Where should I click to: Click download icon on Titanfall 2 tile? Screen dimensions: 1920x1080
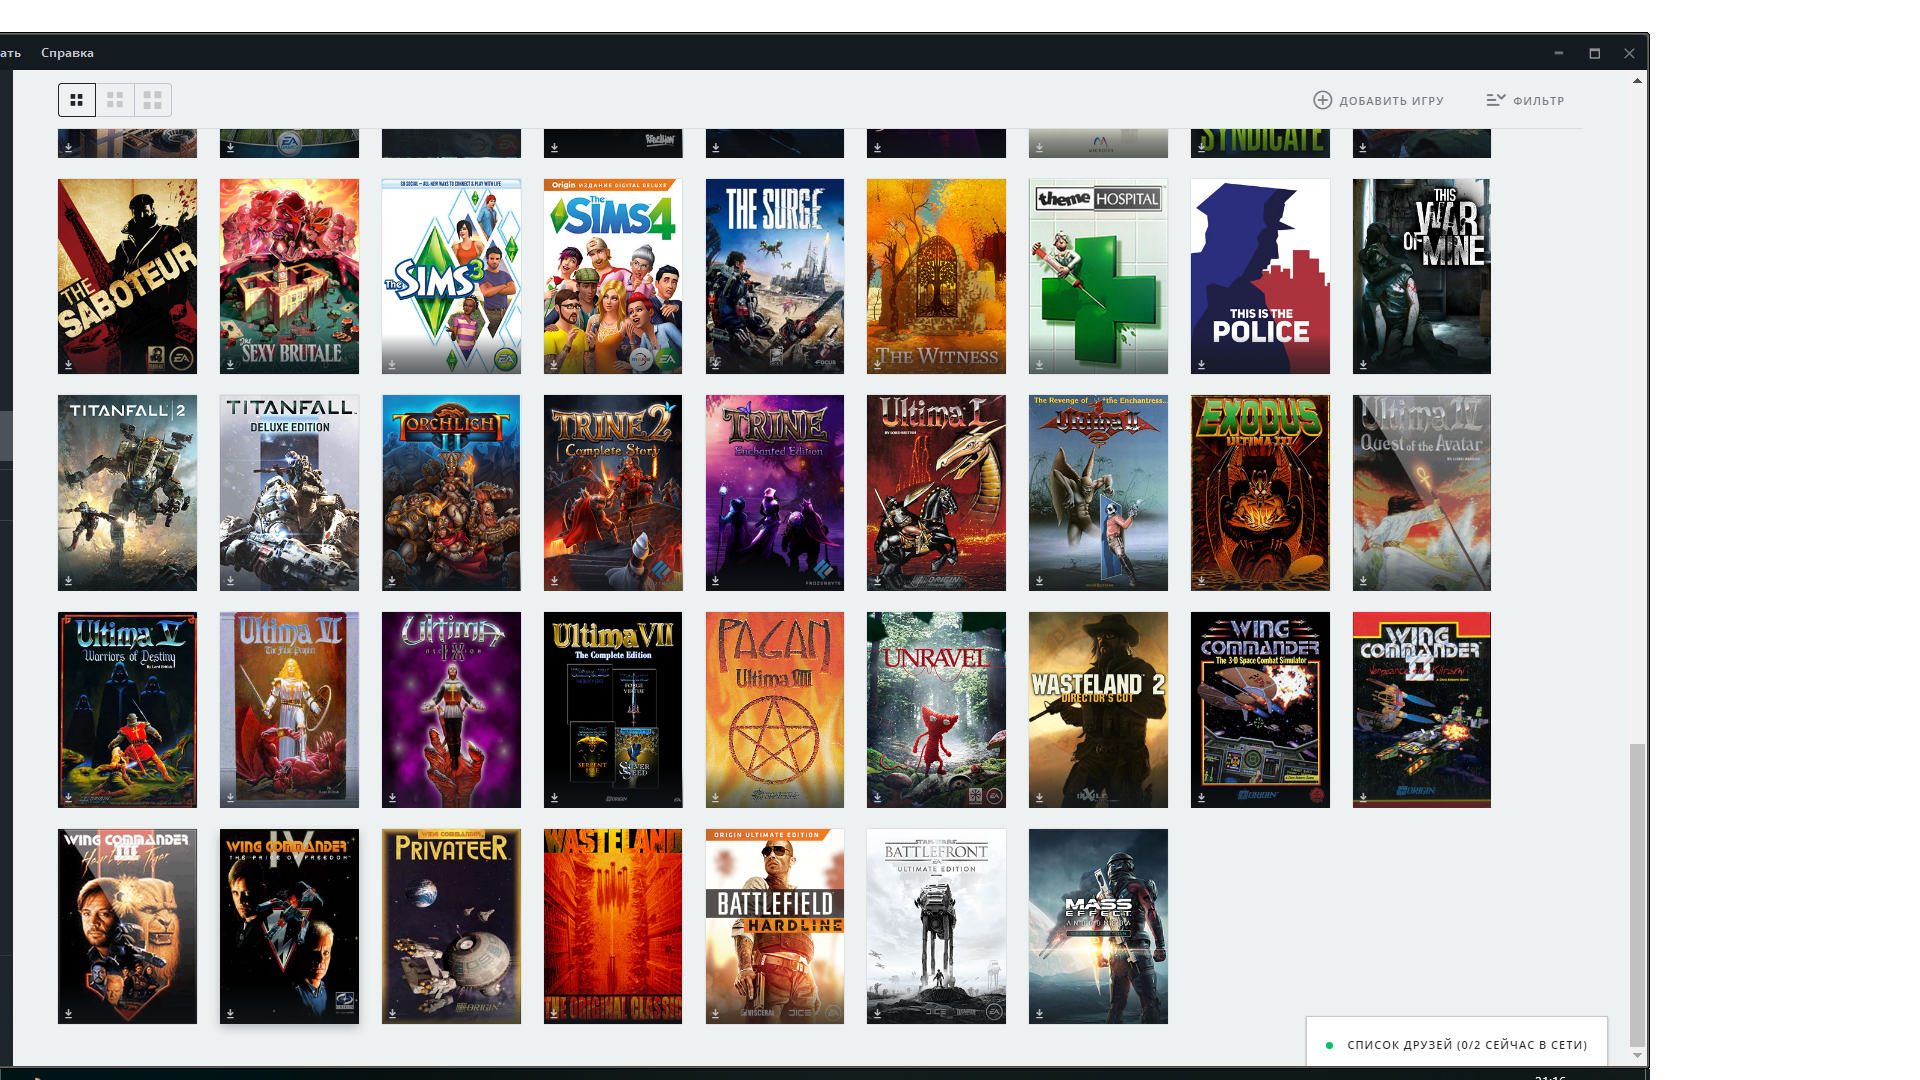(x=68, y=581)
